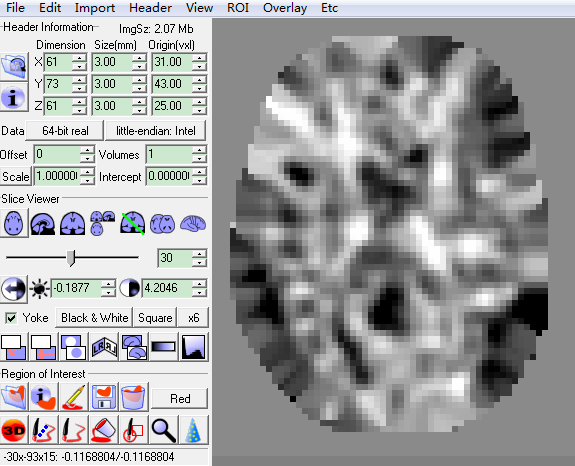Open 3D render button
The height and width of the screenshot is (466, 575).
click(14, 430)
